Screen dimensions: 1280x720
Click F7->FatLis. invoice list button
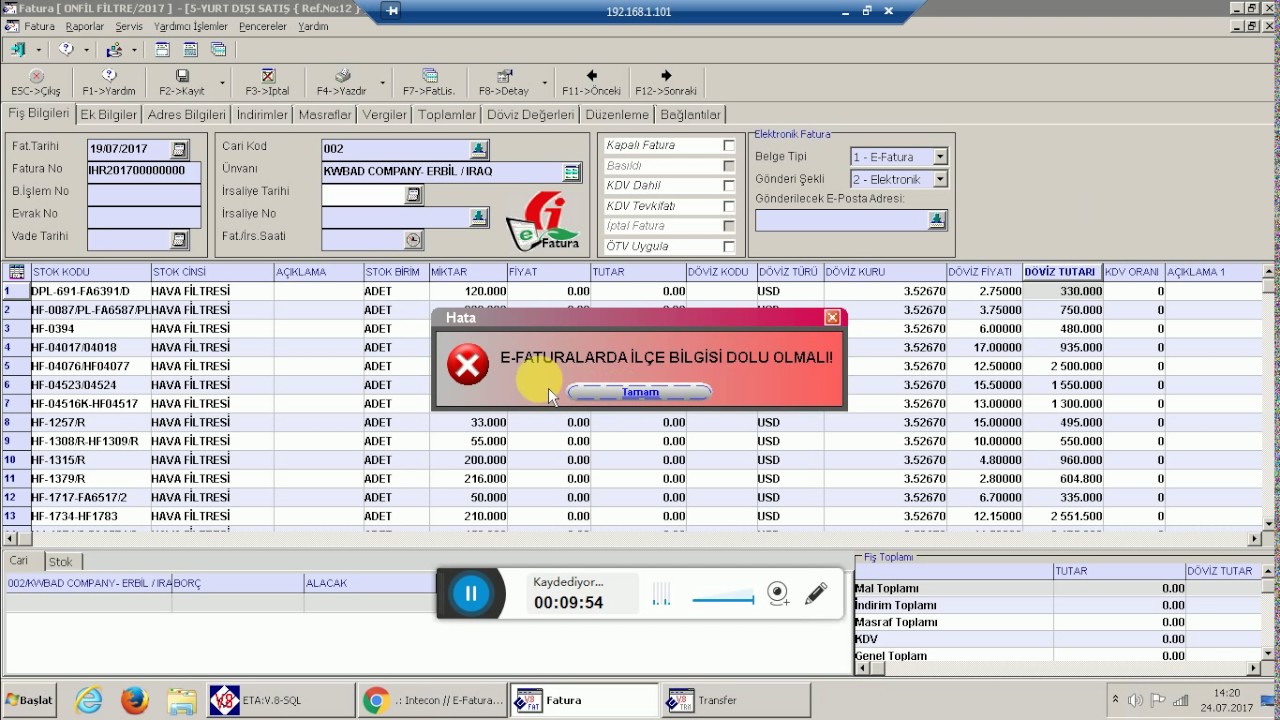pyautogui.click(x=430, y=82)
